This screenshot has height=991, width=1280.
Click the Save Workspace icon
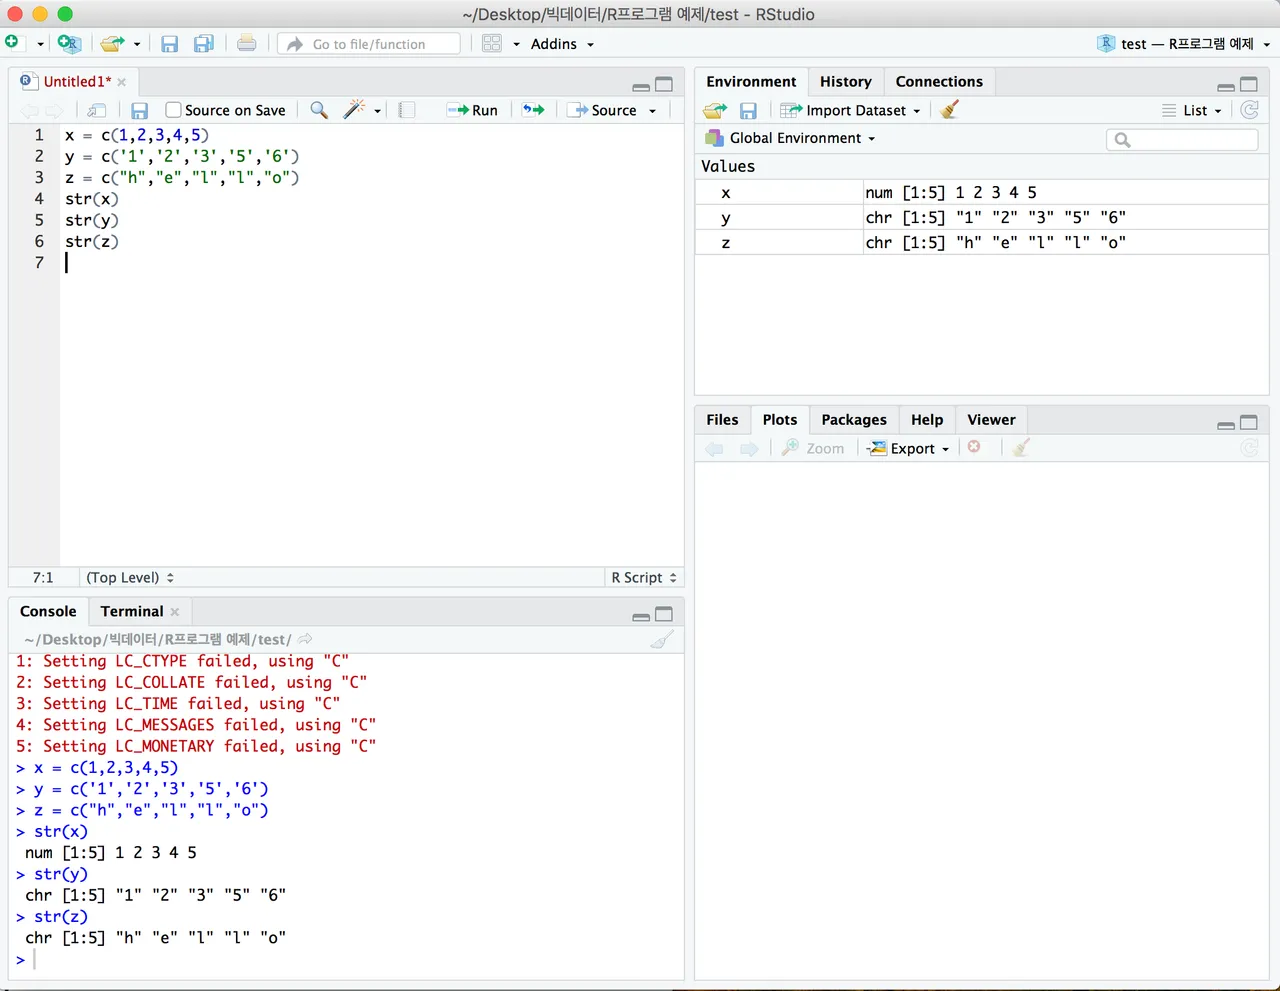click(748, 110)
